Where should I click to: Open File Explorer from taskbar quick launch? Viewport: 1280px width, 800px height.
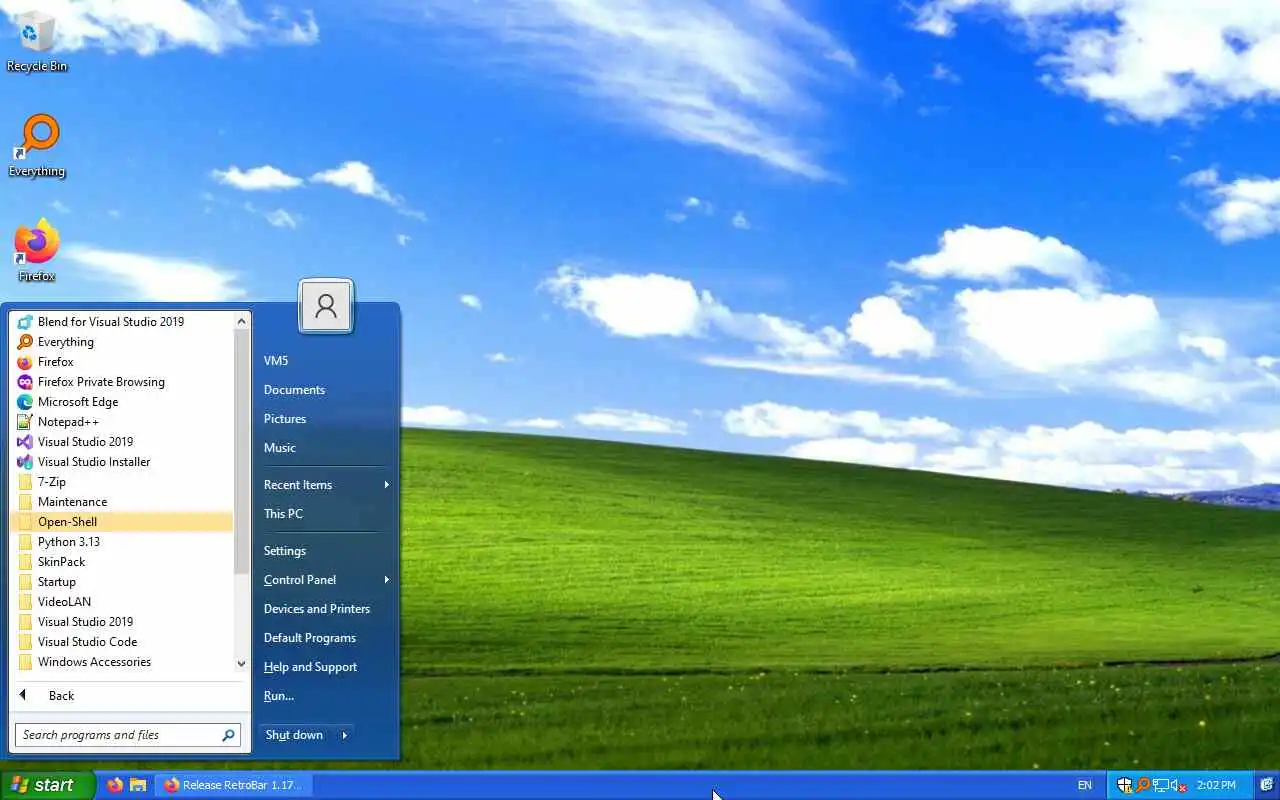click(138, 785)
